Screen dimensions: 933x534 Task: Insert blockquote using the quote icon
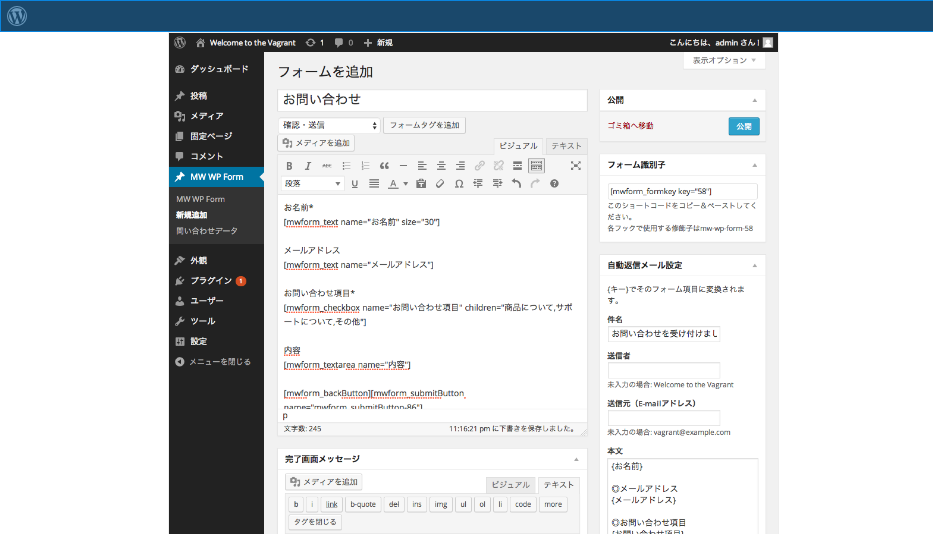pos(384,165)
